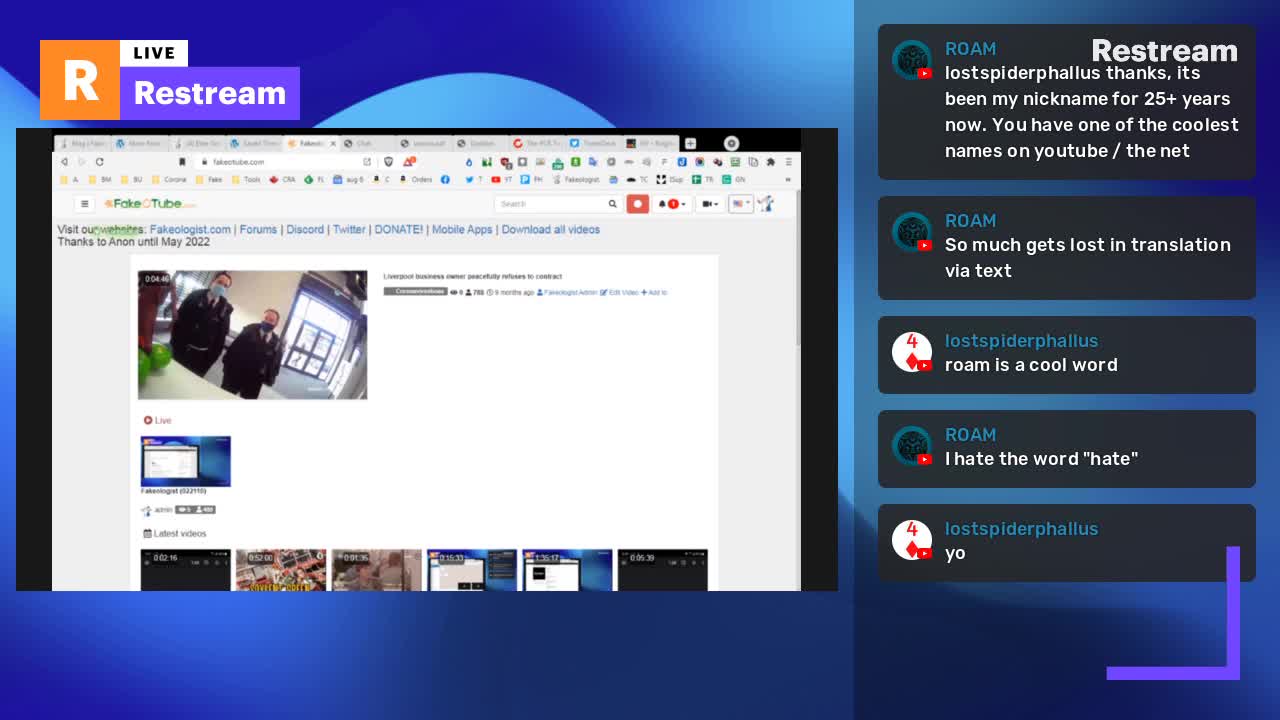Image resolution: width=1280 pixels, height=720 pixels.
Task: Go back with the browser back arrow
Action: 64,161
